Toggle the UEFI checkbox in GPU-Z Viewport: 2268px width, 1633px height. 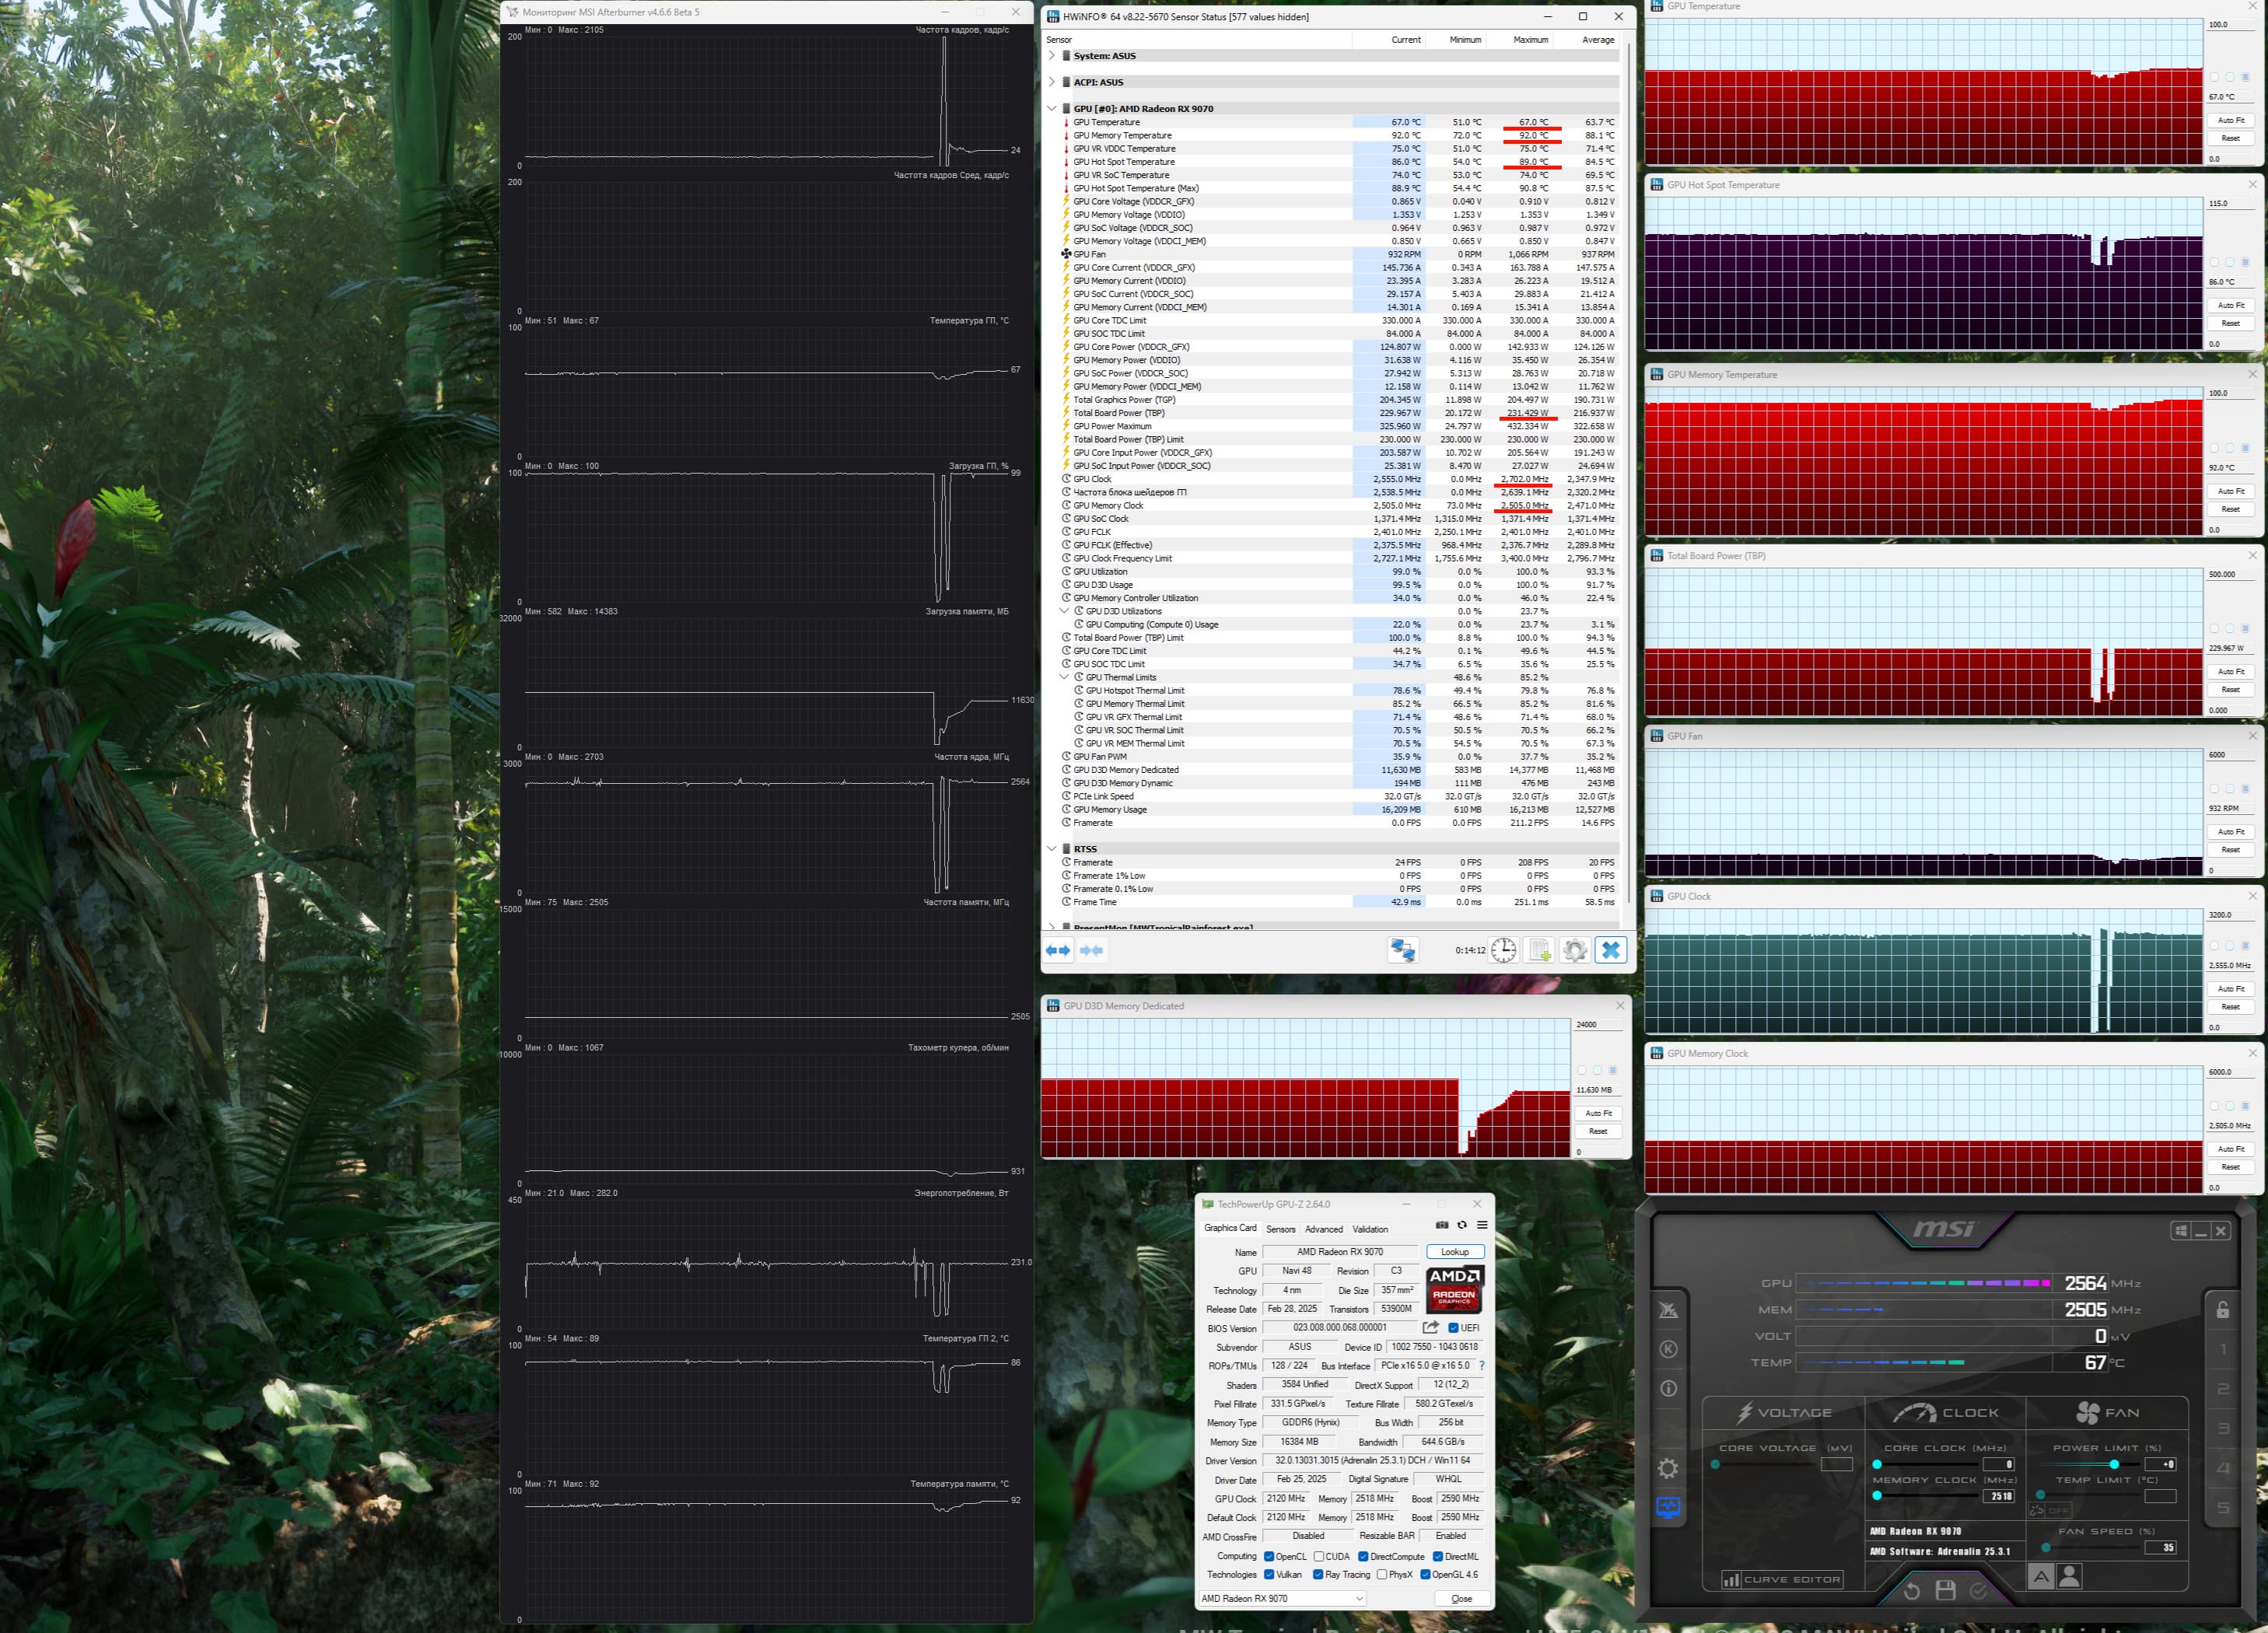pos(1453,1328)
